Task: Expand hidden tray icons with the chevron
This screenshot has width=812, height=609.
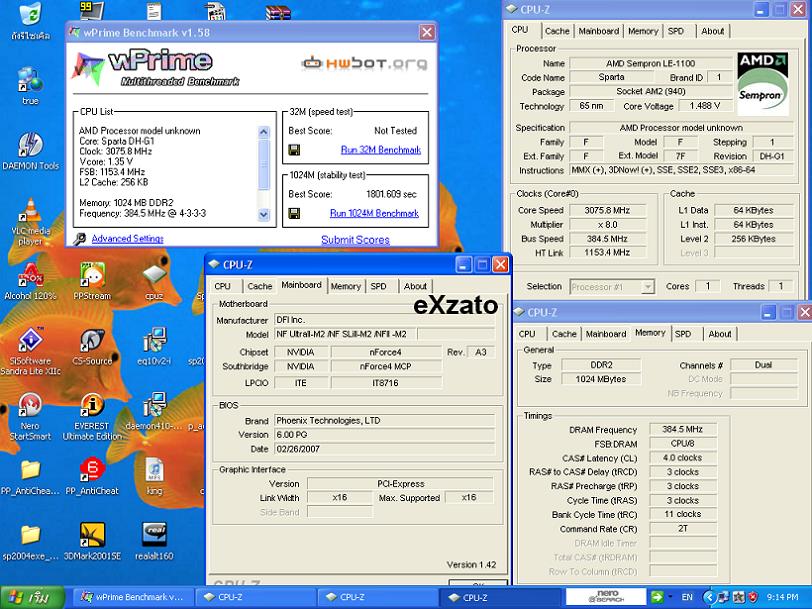Action: pyautogui.click(x=708, y=597)
